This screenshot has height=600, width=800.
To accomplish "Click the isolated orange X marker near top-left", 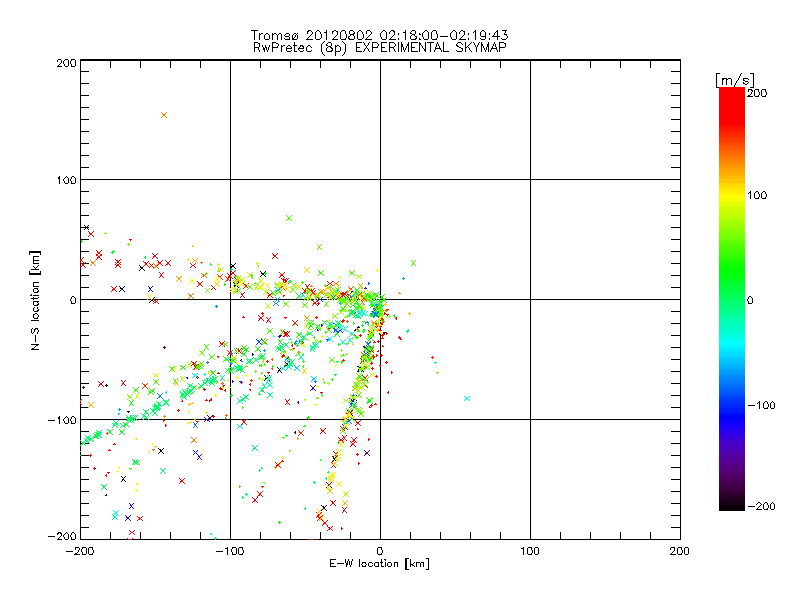I will point(164,115).
